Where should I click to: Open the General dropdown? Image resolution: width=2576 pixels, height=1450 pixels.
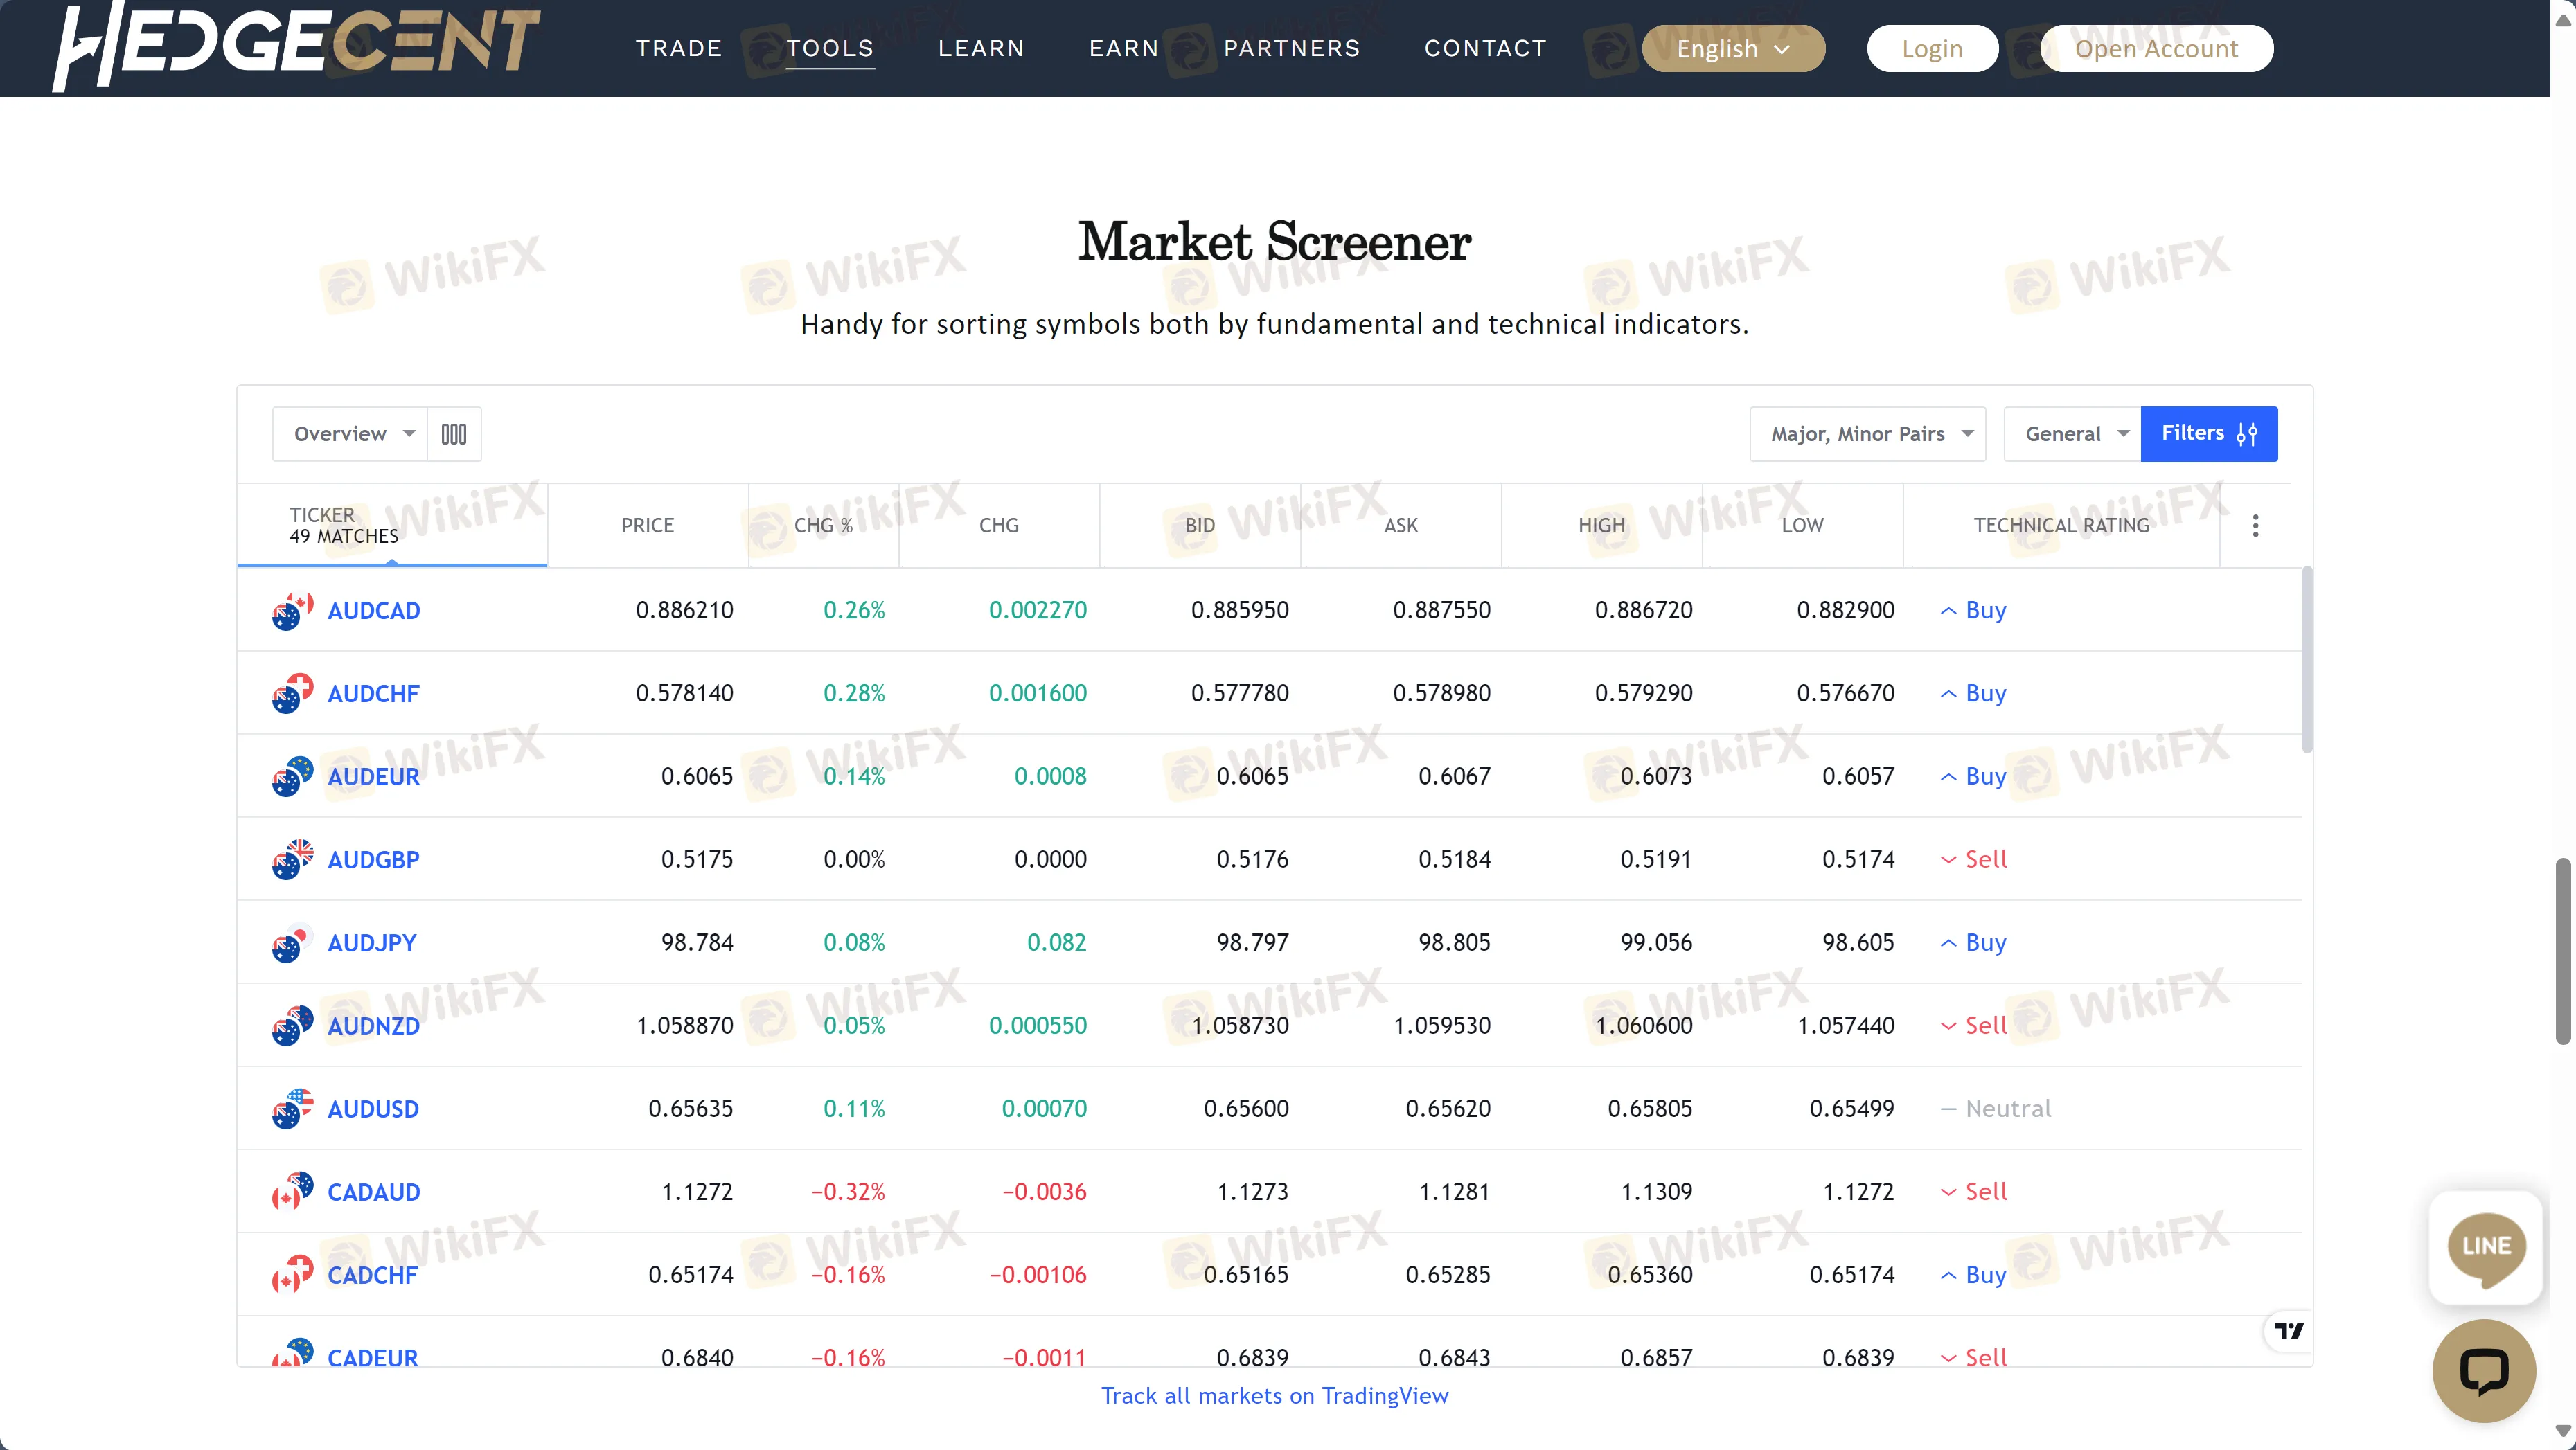[2072, 434]
